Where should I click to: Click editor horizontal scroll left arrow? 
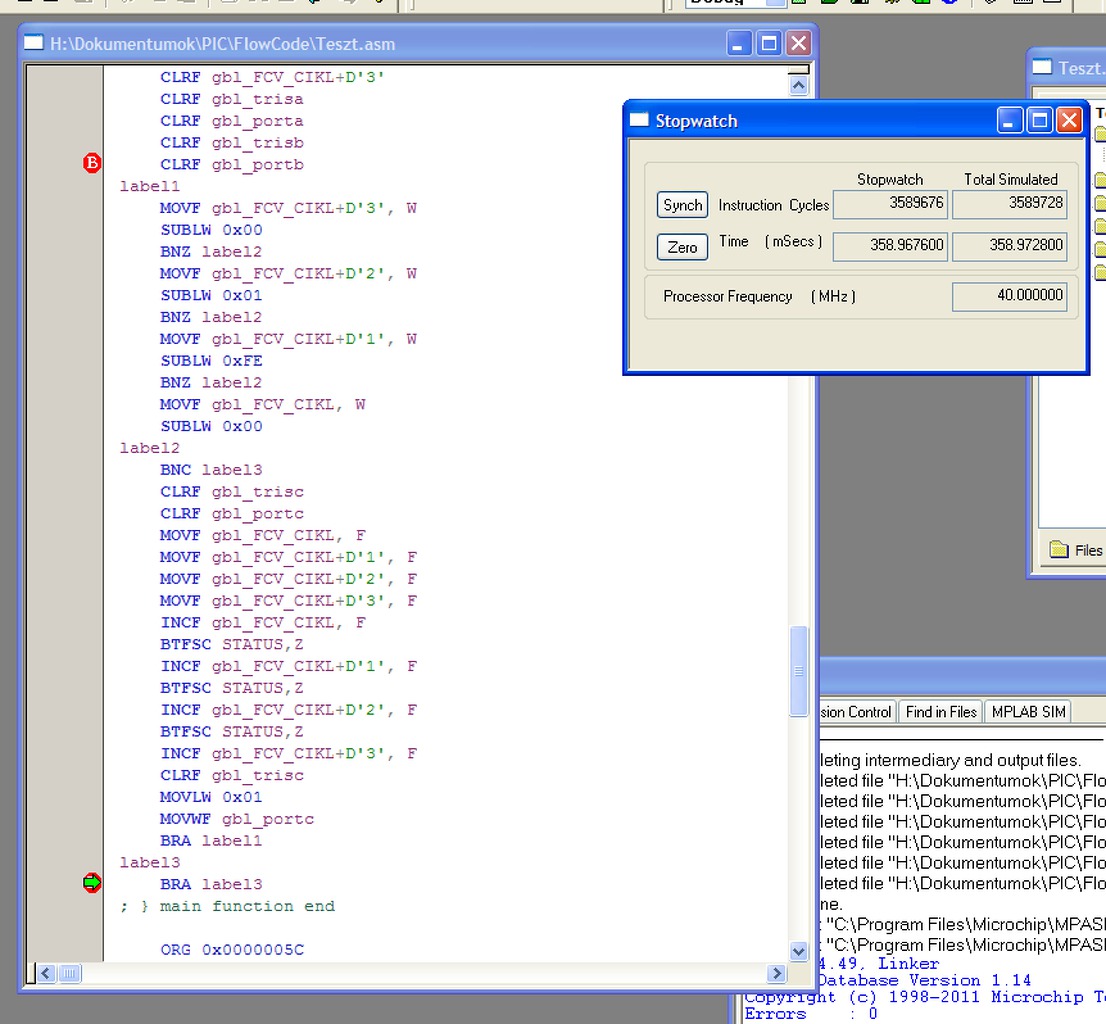[46, 973]
